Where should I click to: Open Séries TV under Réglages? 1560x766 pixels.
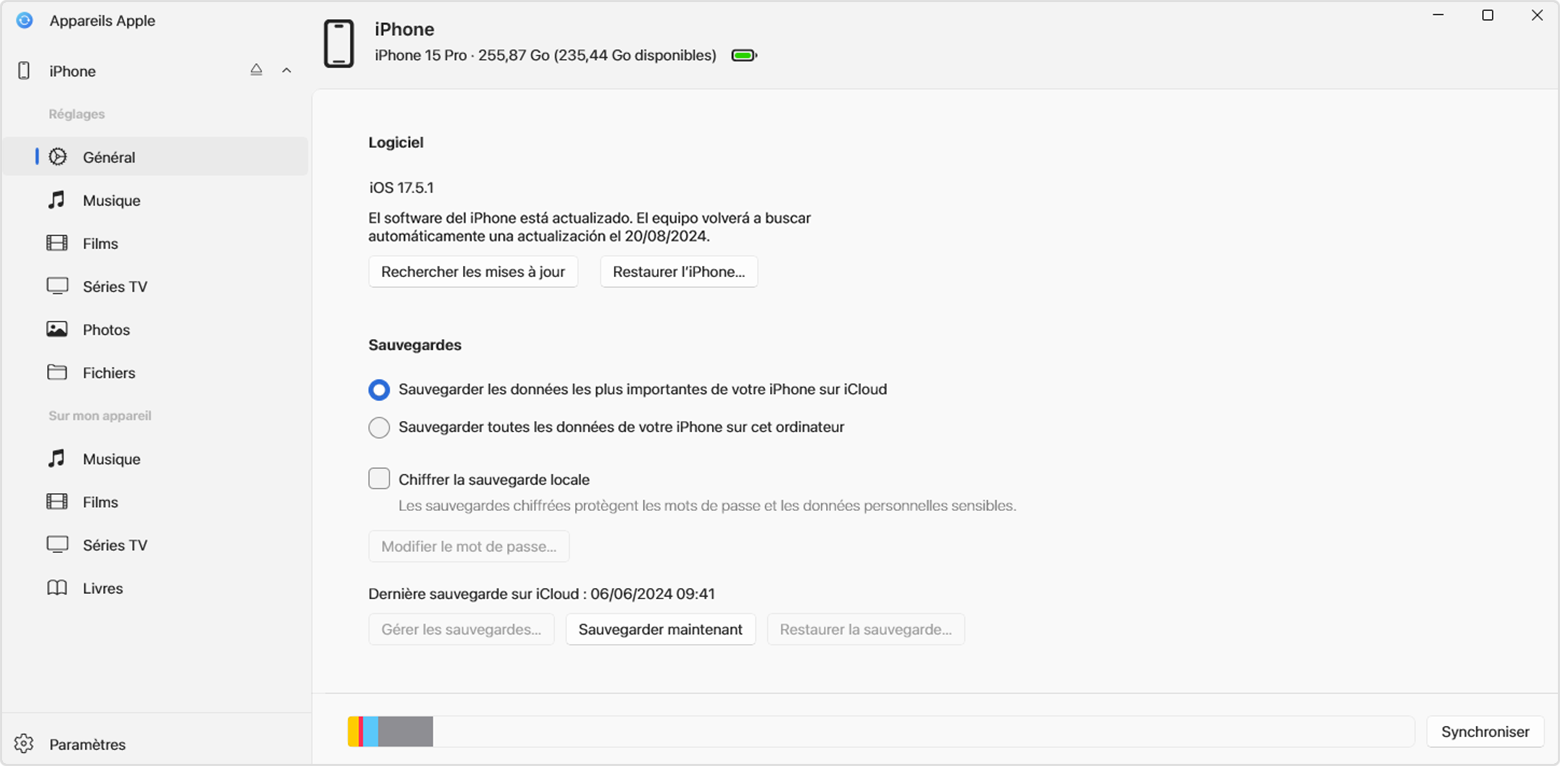coord(155,286)
